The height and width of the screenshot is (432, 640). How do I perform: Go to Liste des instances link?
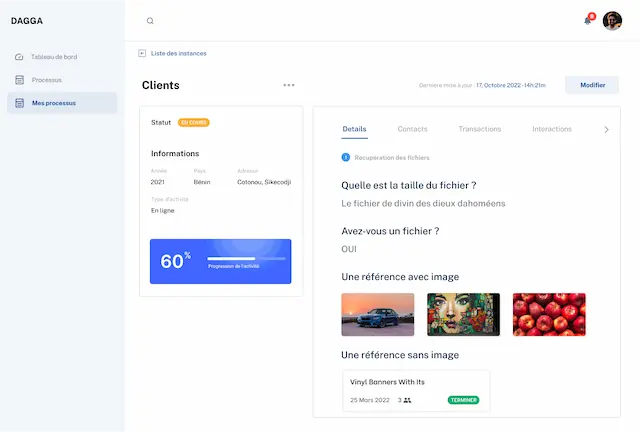coord(178,53)
